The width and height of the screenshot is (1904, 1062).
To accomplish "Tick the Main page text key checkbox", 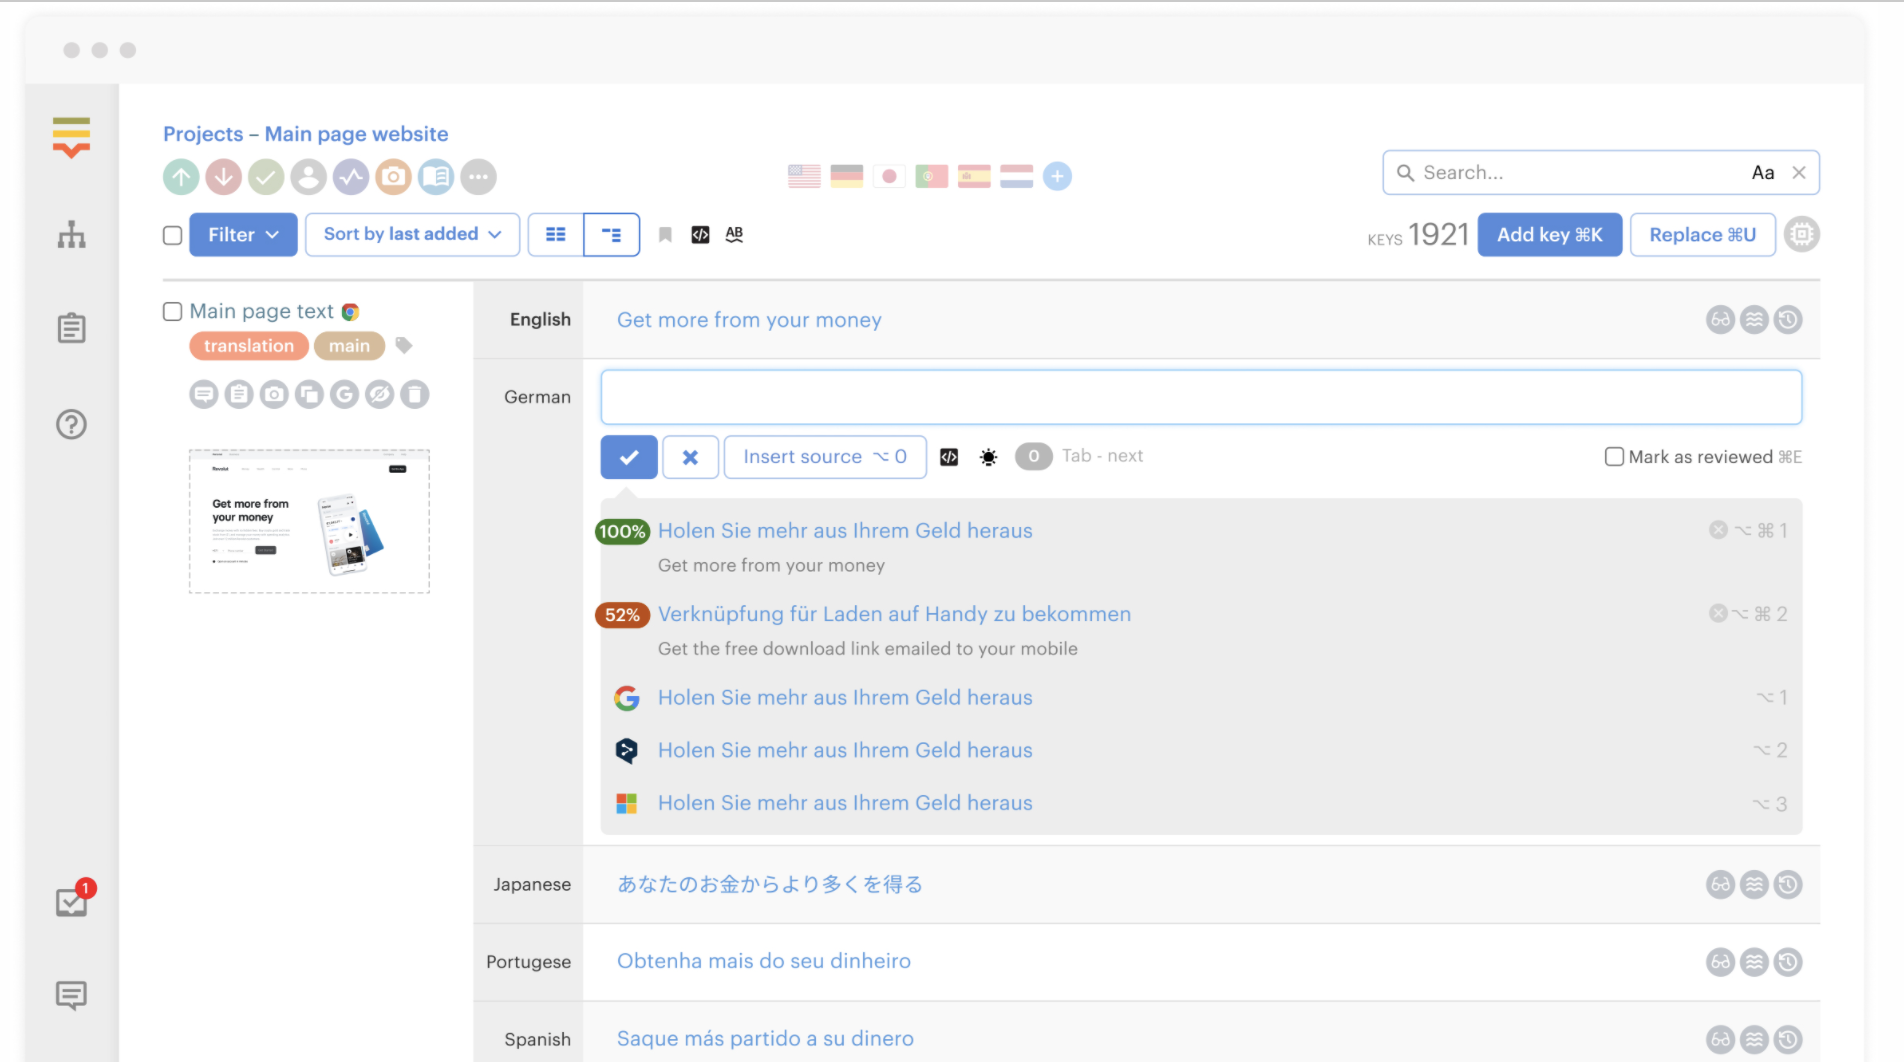I will point(173,312).
